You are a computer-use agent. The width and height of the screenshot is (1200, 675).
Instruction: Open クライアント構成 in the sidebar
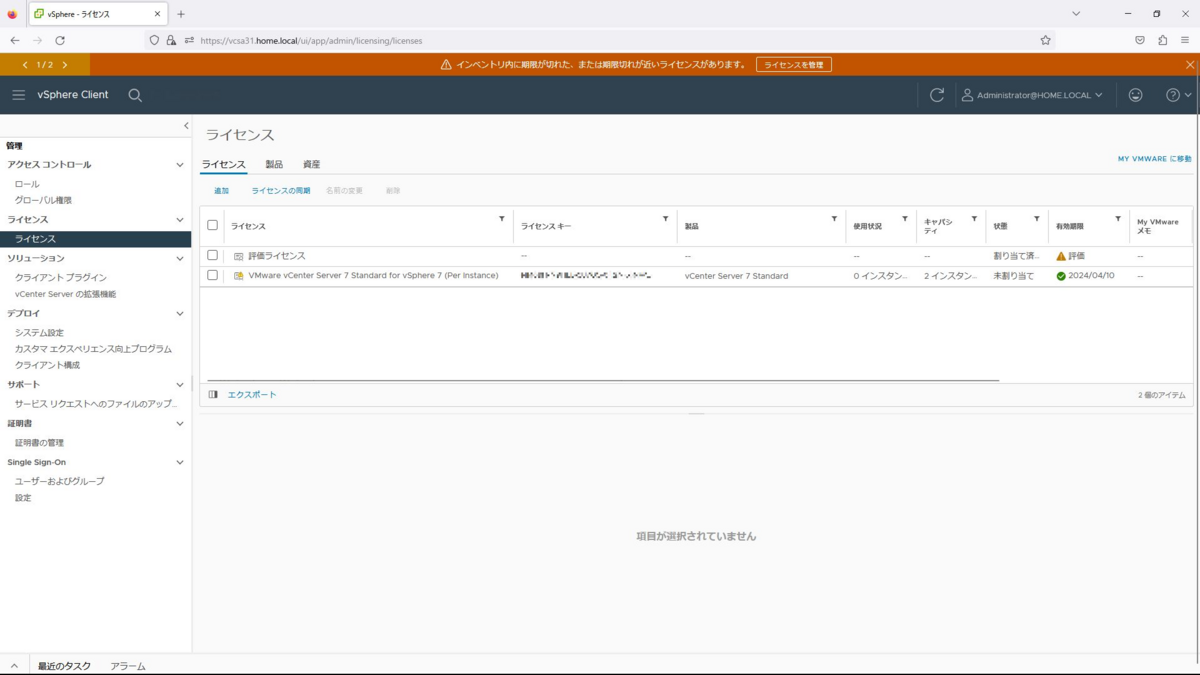point(47,365)
